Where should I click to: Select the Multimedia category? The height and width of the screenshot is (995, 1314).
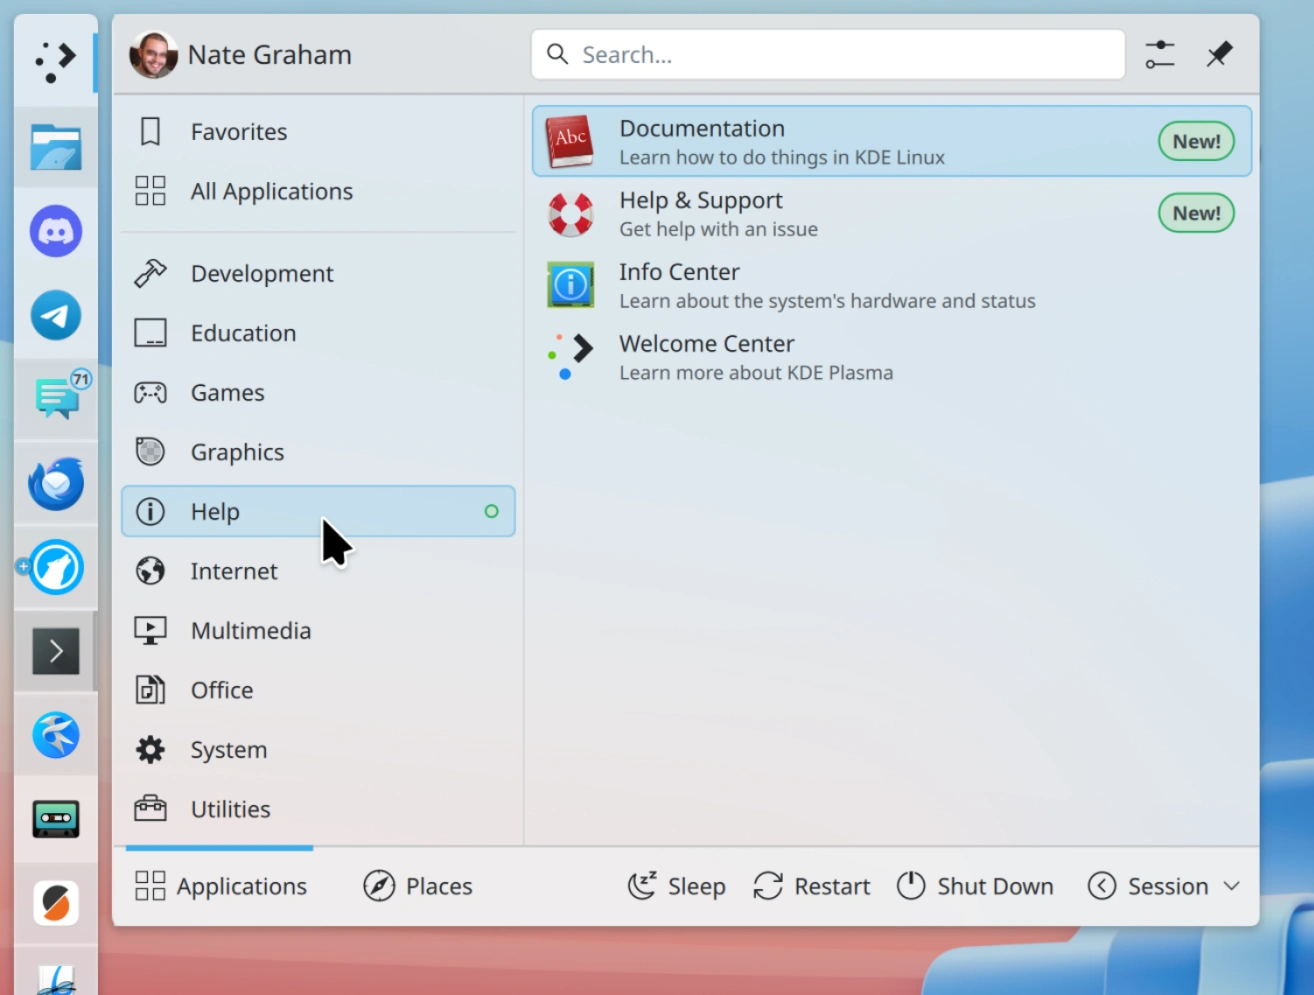(318, 630)
